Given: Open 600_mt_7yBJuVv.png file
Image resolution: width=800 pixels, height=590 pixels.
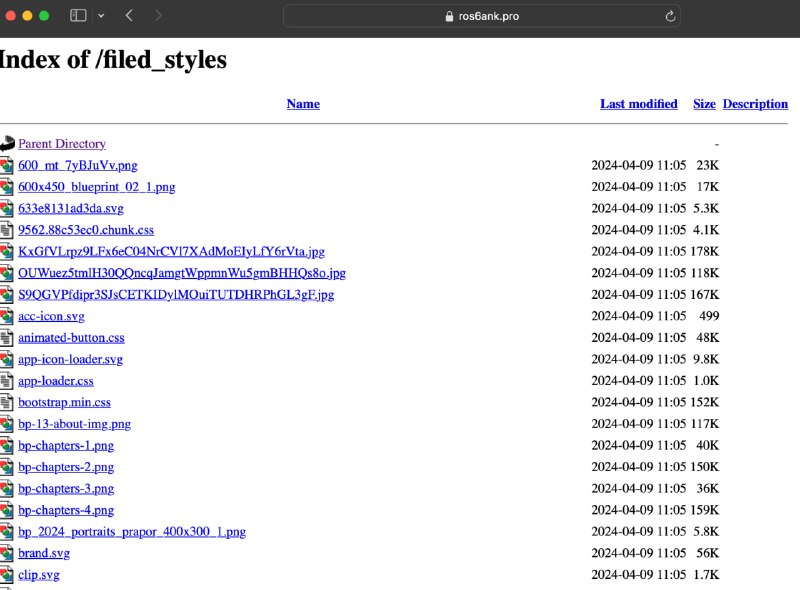Looking at the screenshot, I should coord(78,165).
